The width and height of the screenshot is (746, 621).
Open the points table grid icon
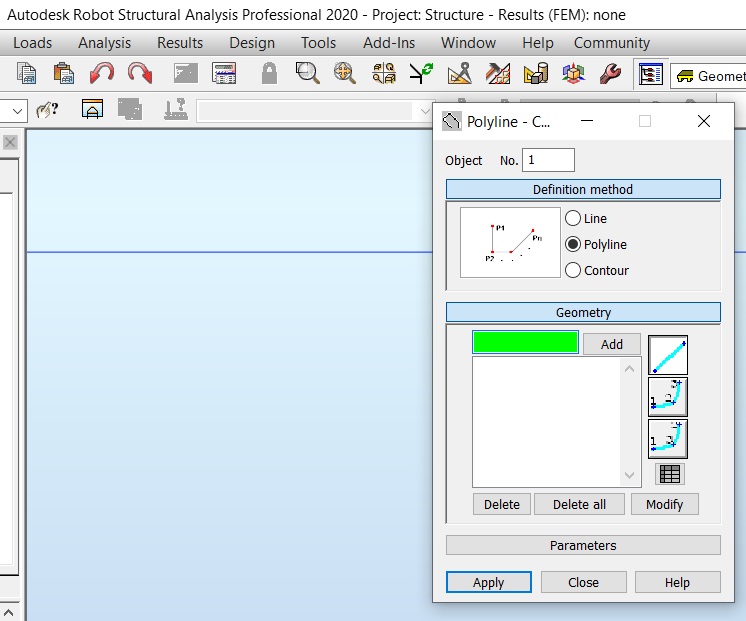(669, 474)
